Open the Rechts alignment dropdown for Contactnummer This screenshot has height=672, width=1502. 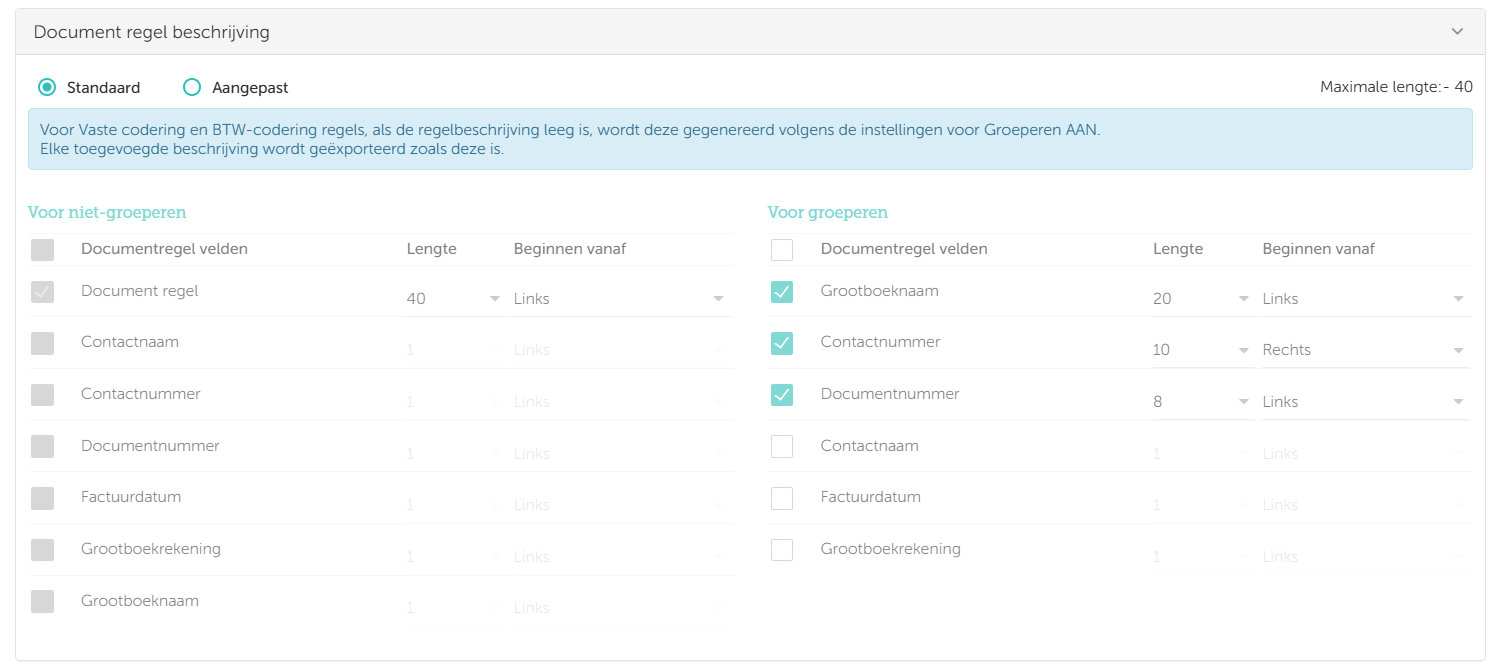tap(1364, 350)
